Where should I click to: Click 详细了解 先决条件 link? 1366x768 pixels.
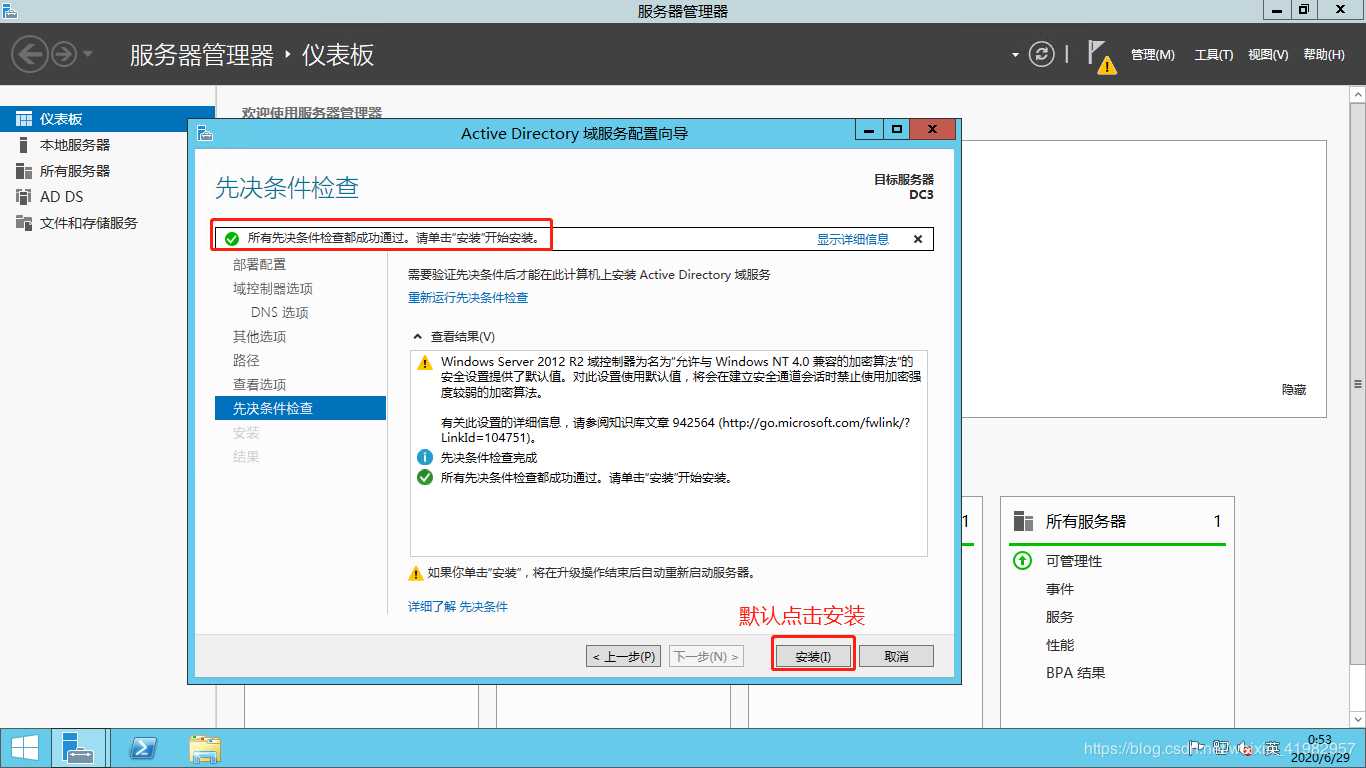coord(458,606)
